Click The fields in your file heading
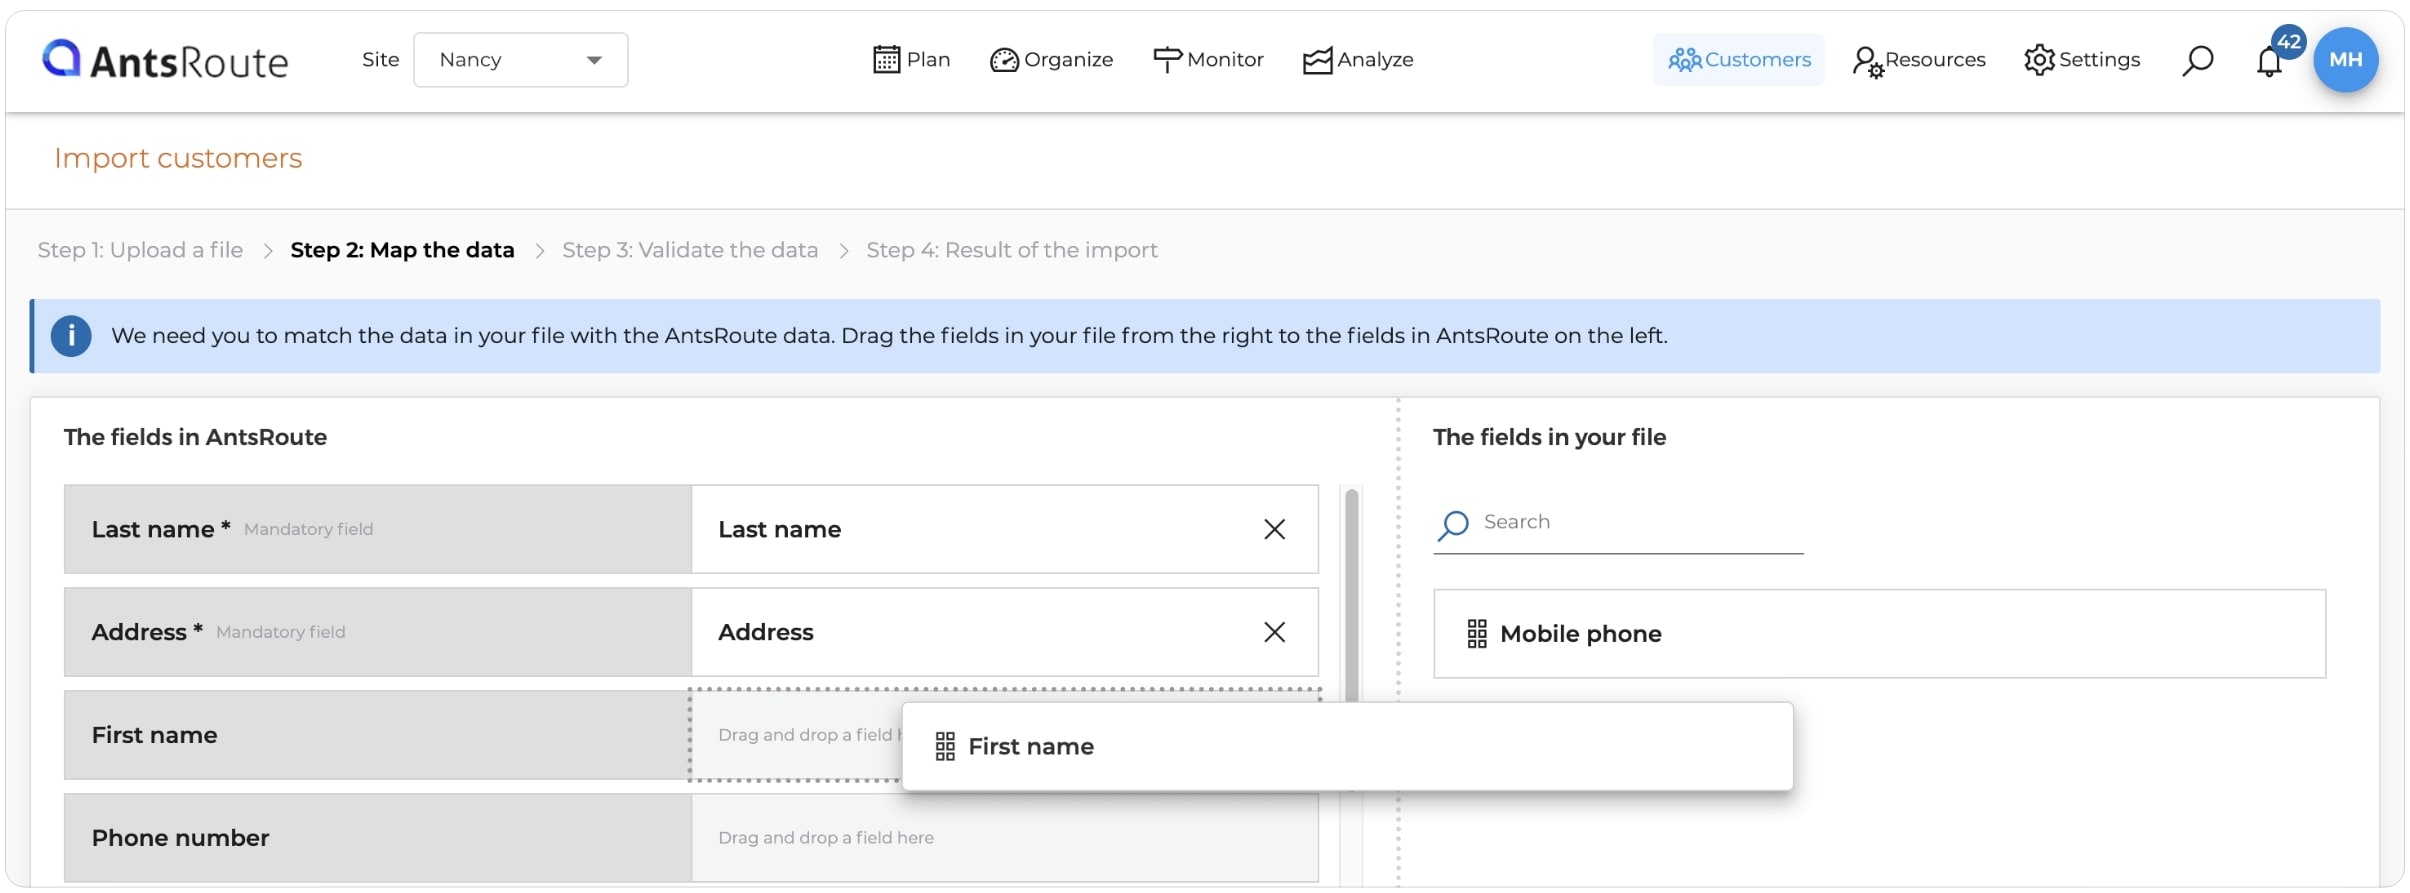Viewport: 2410px width, 893px height. click(1549, 437)
